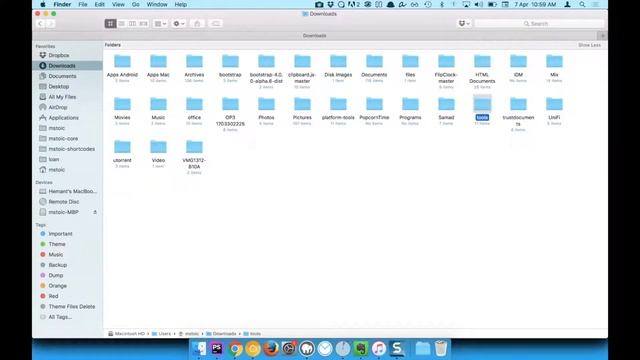This screenshot has width=640, height=360.
Task: Select Dropbox in the sidebar
Action: [58, 55]
